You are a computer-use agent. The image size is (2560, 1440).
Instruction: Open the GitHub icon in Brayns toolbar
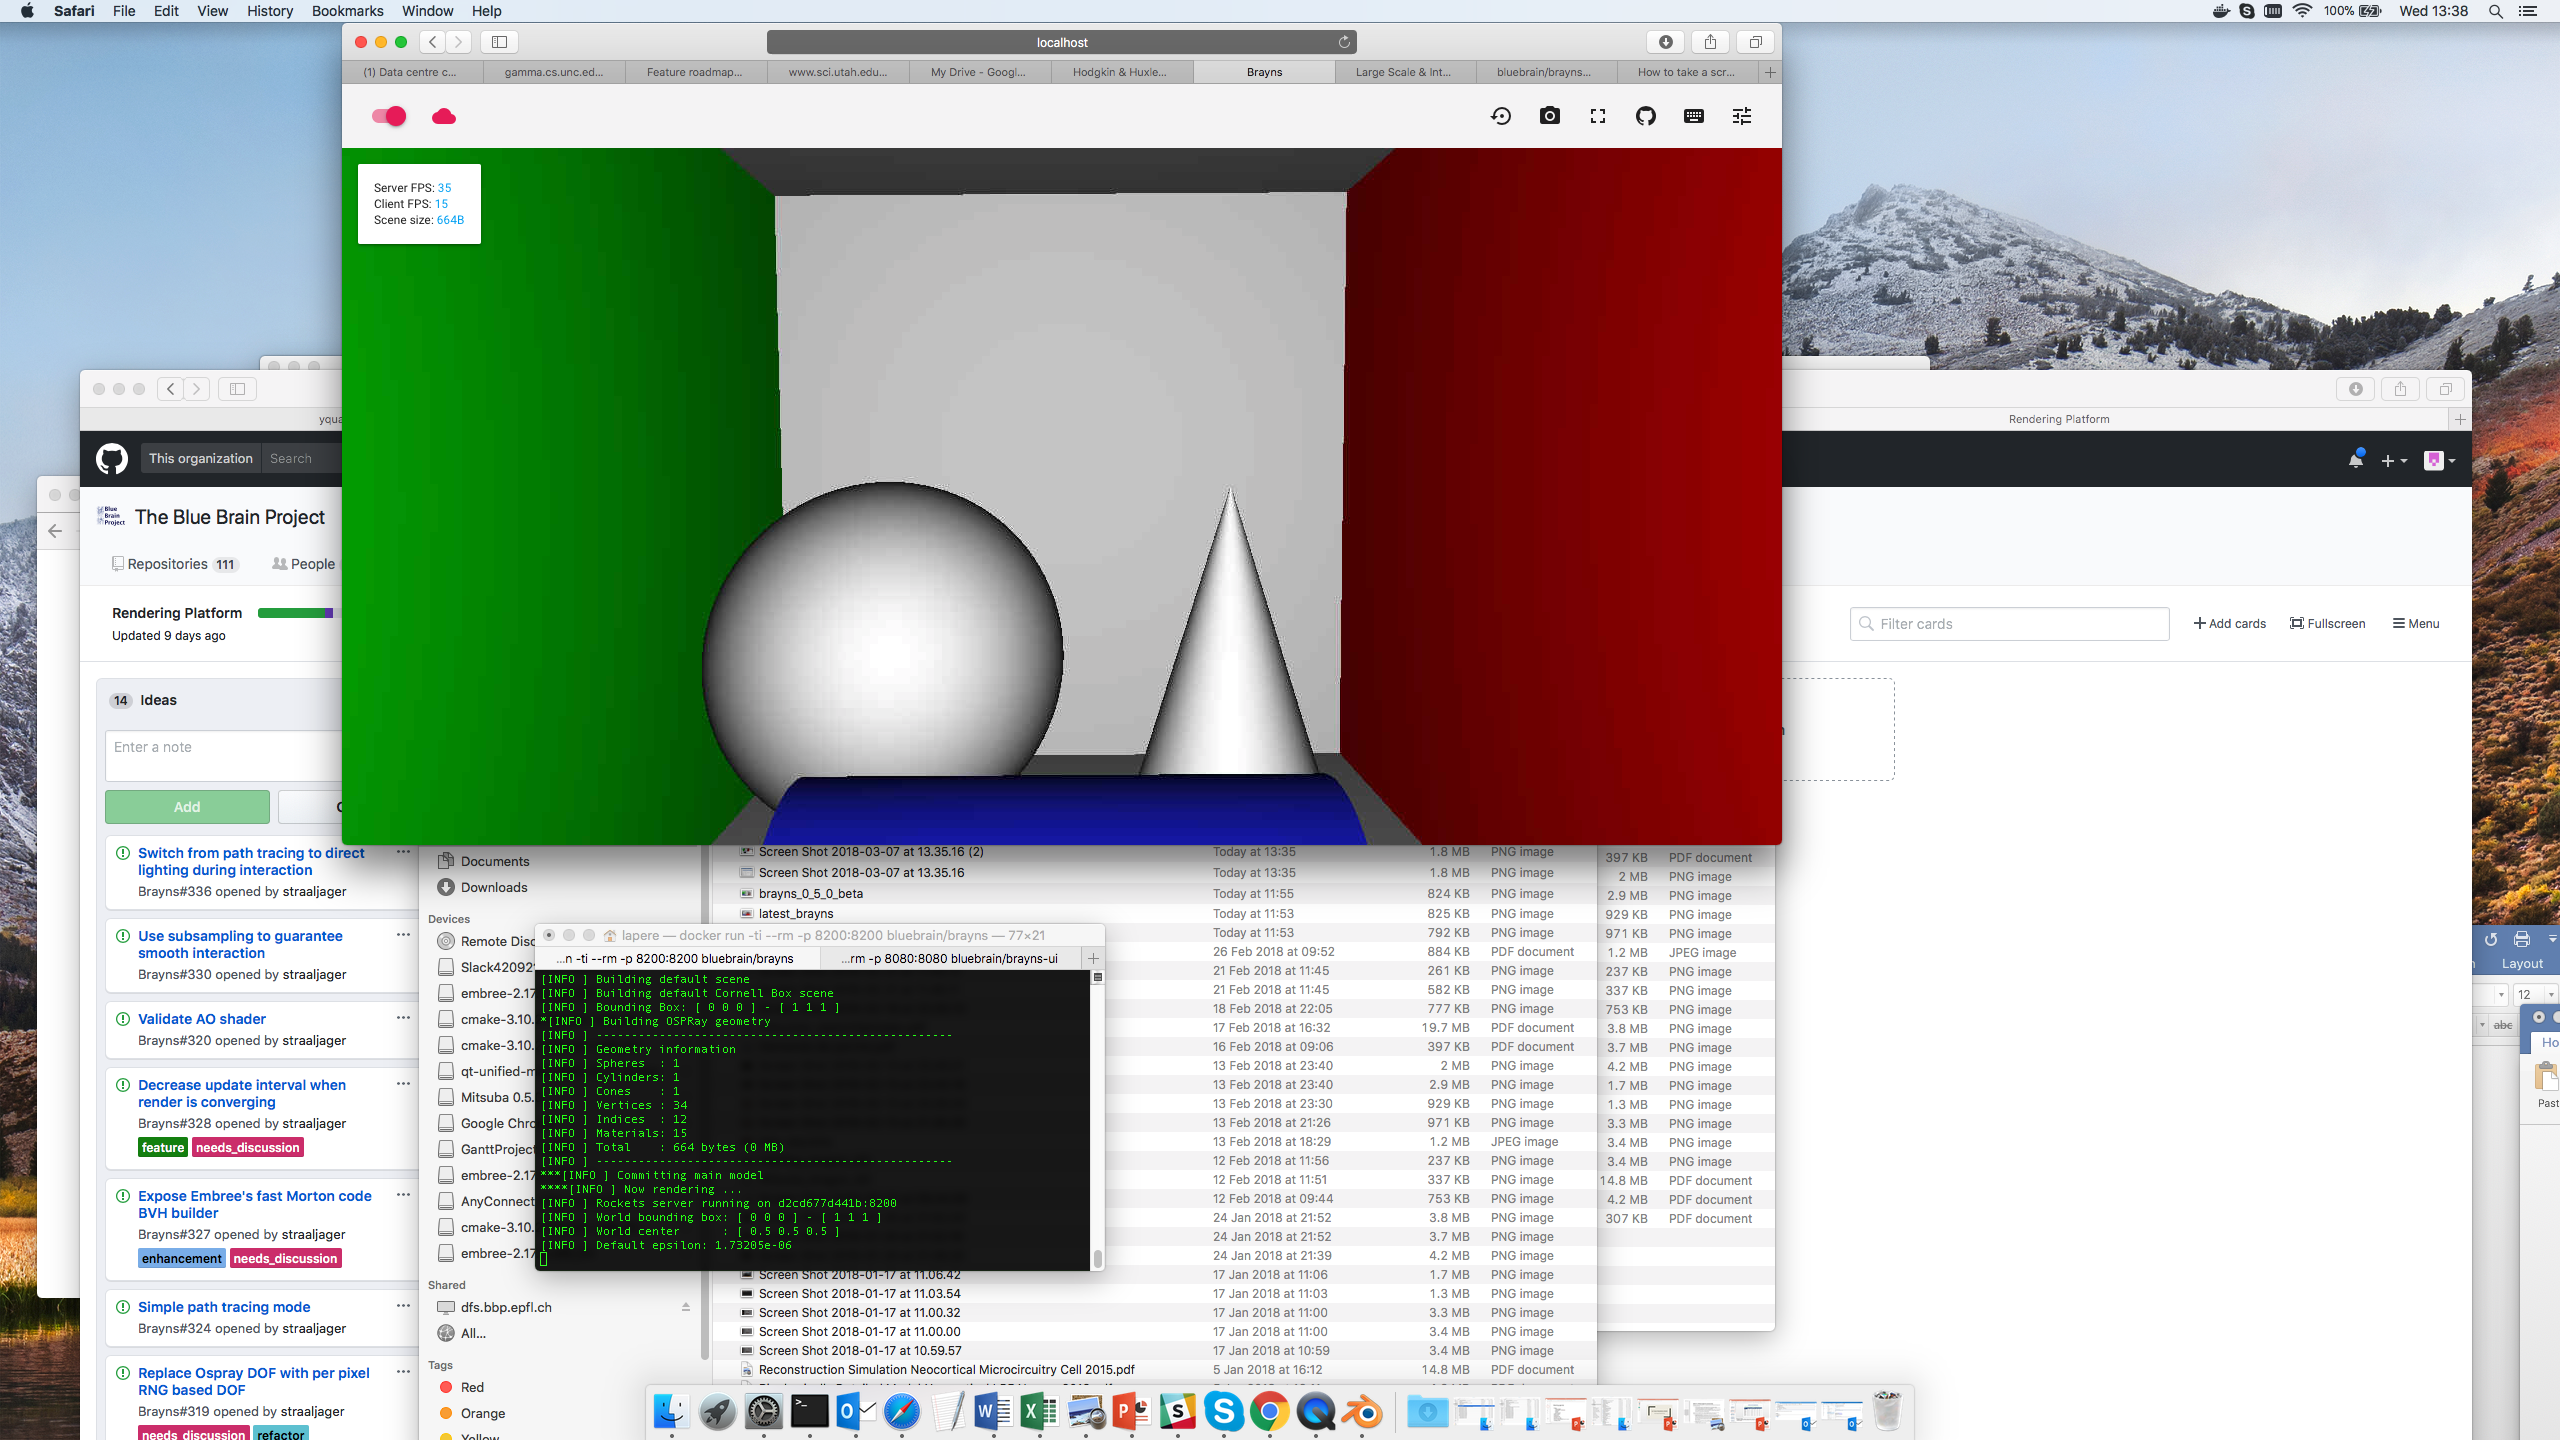[1646, 116]
